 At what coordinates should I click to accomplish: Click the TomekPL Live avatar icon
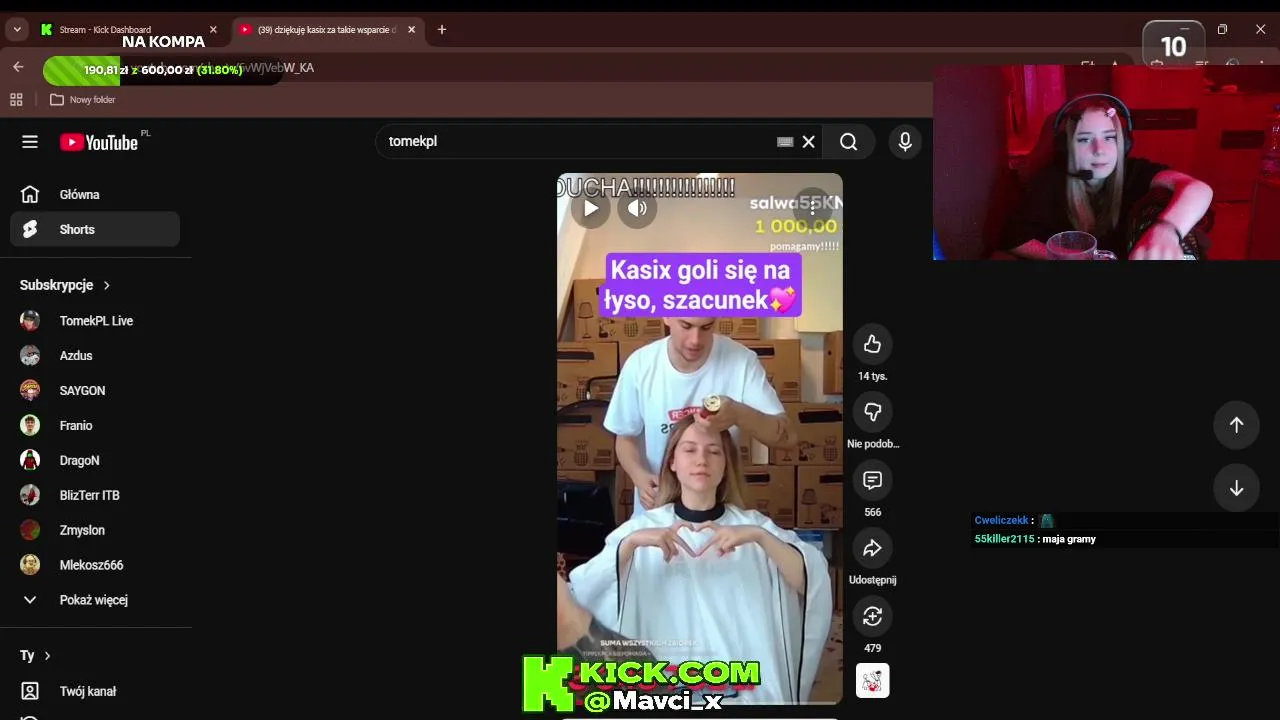point(30,321)
